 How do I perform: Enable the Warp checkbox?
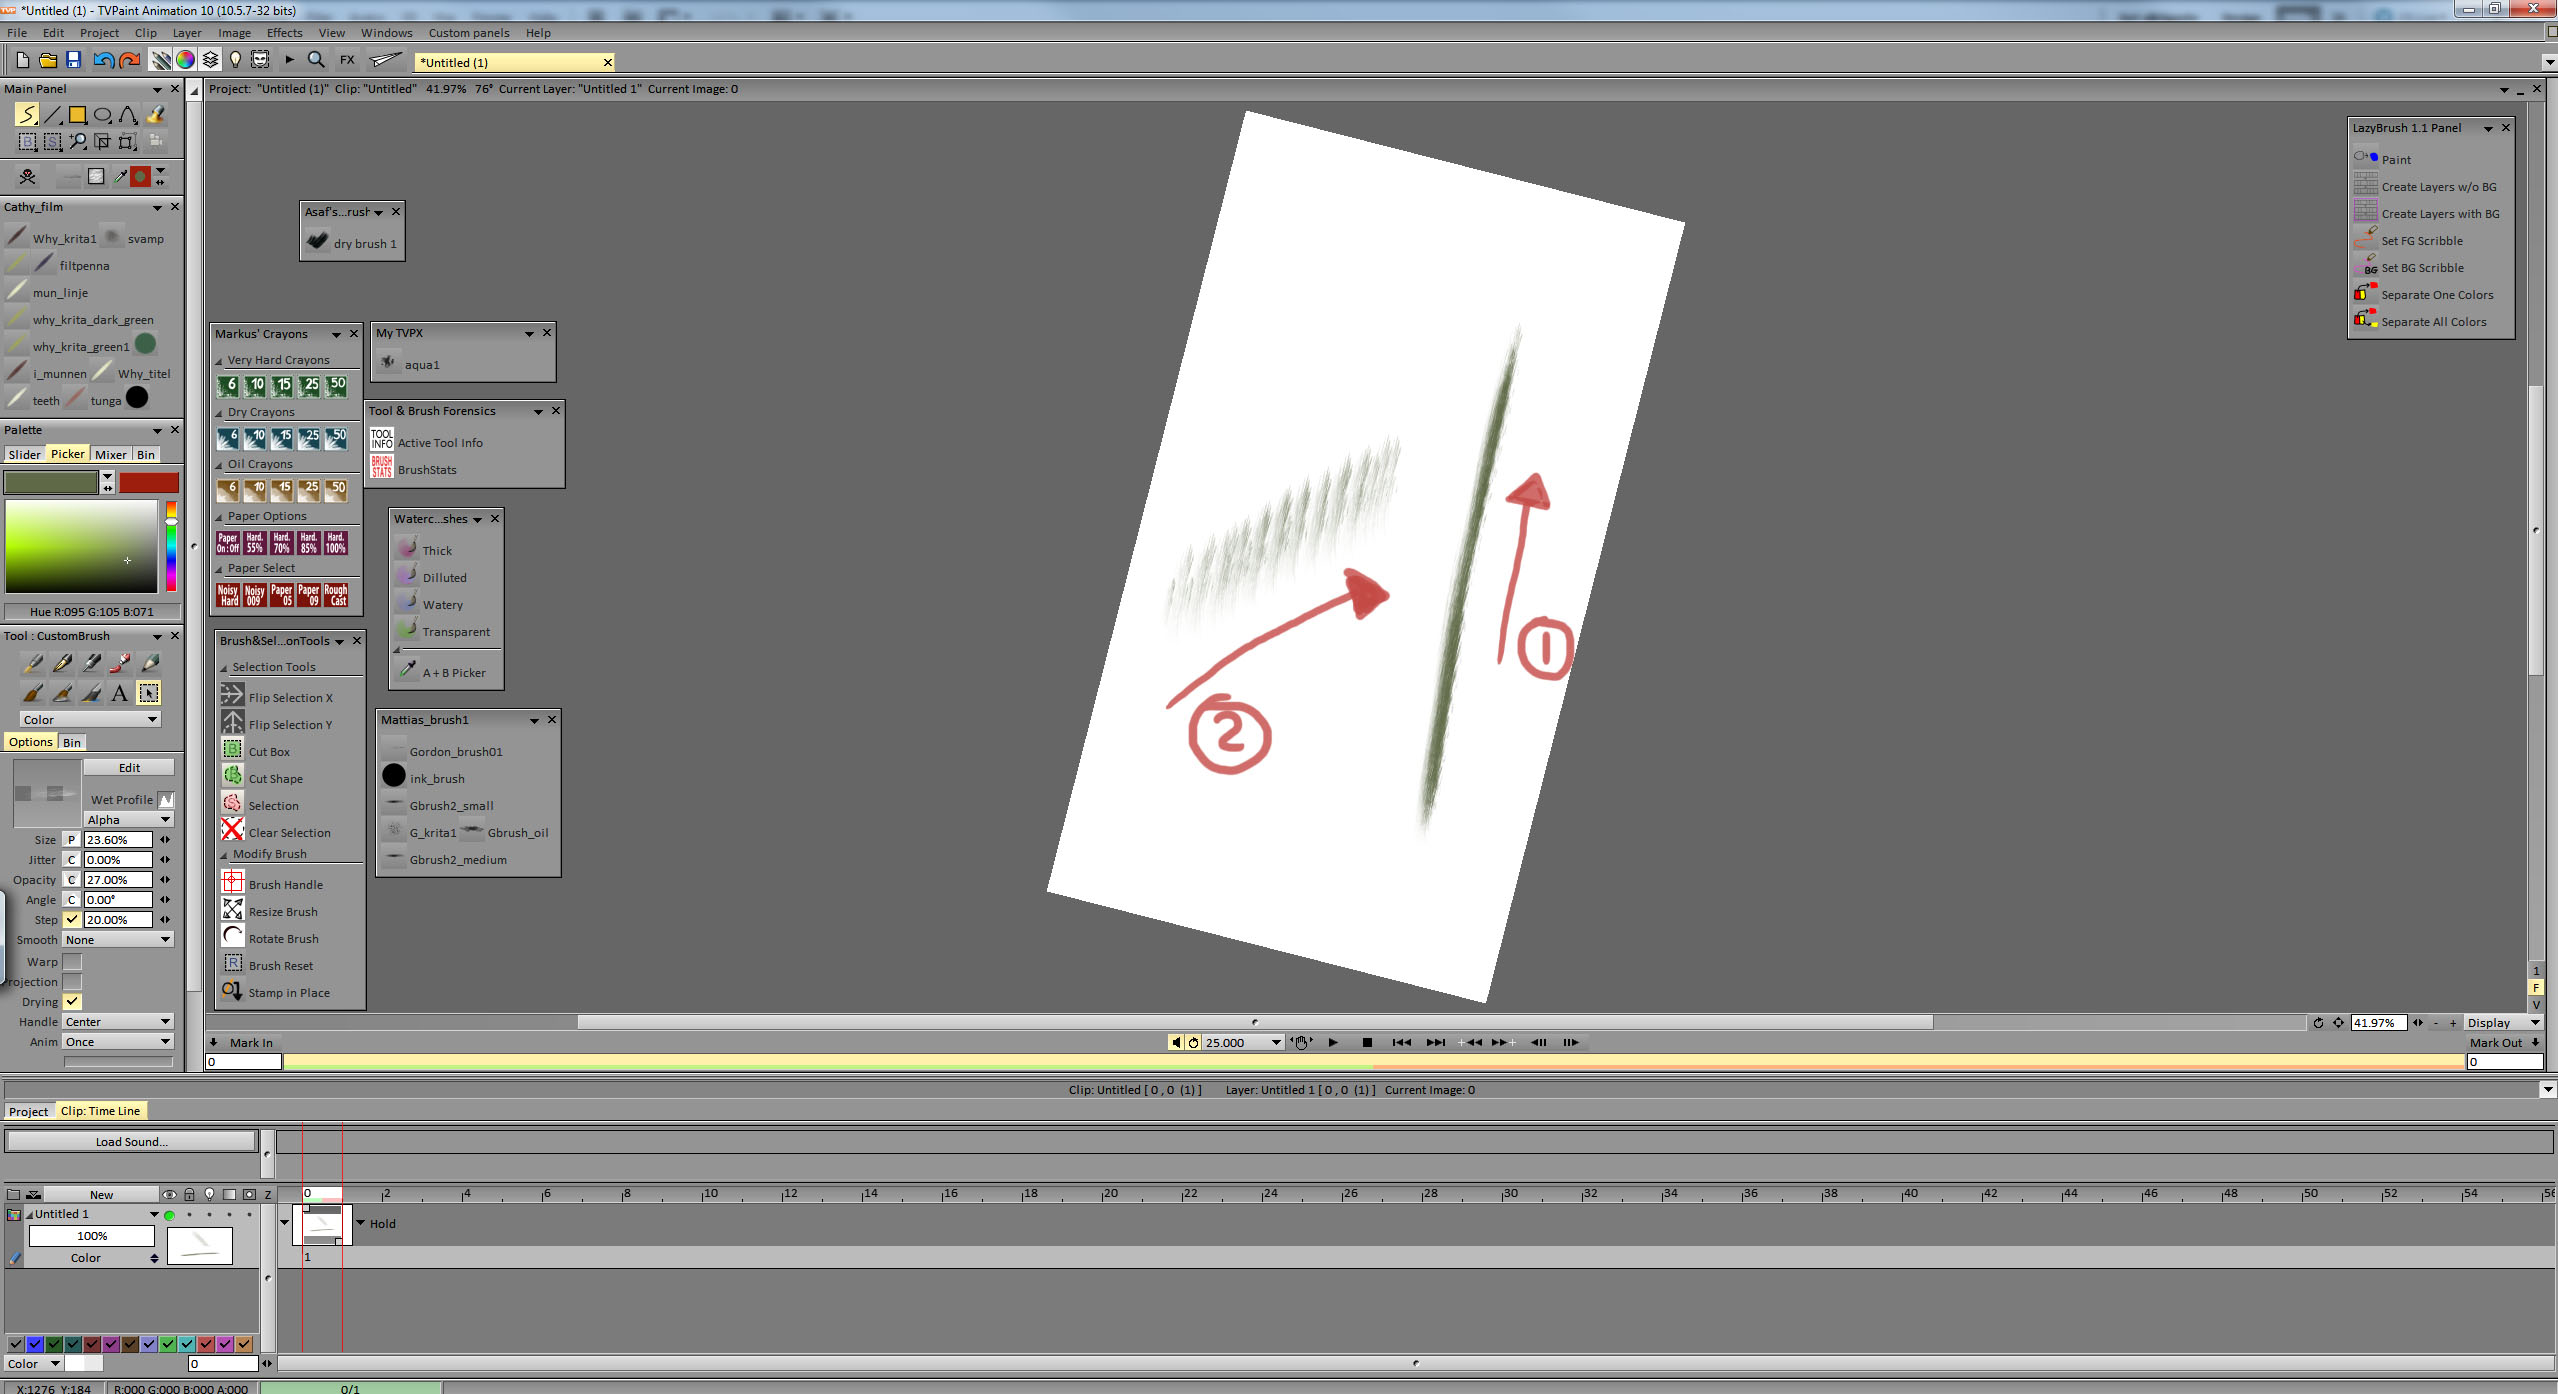tap(72, 962)
